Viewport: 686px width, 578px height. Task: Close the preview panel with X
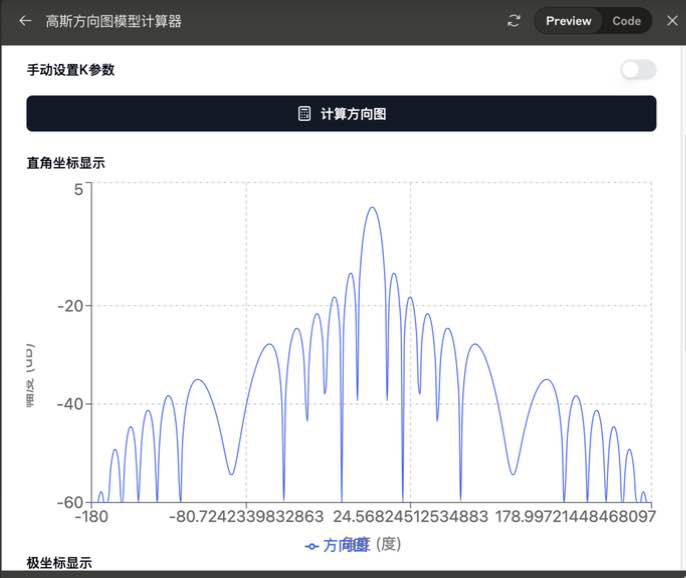672,21
